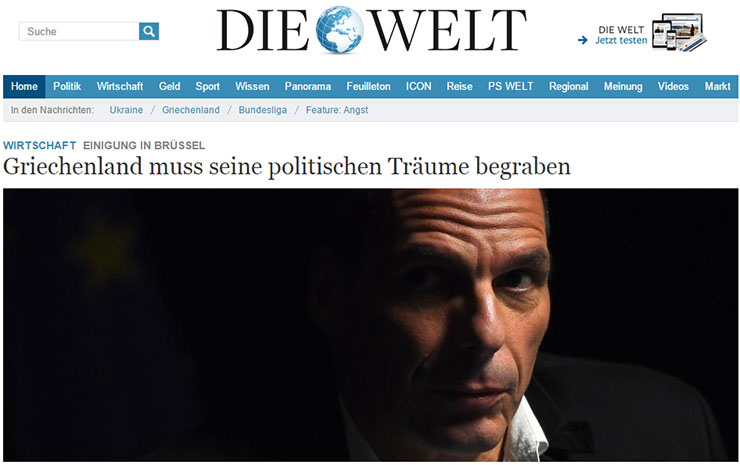The width and height of the screenshot is (740, 465).
Task: Navigate to the Feuilleton section
Action: pos(369,86)
